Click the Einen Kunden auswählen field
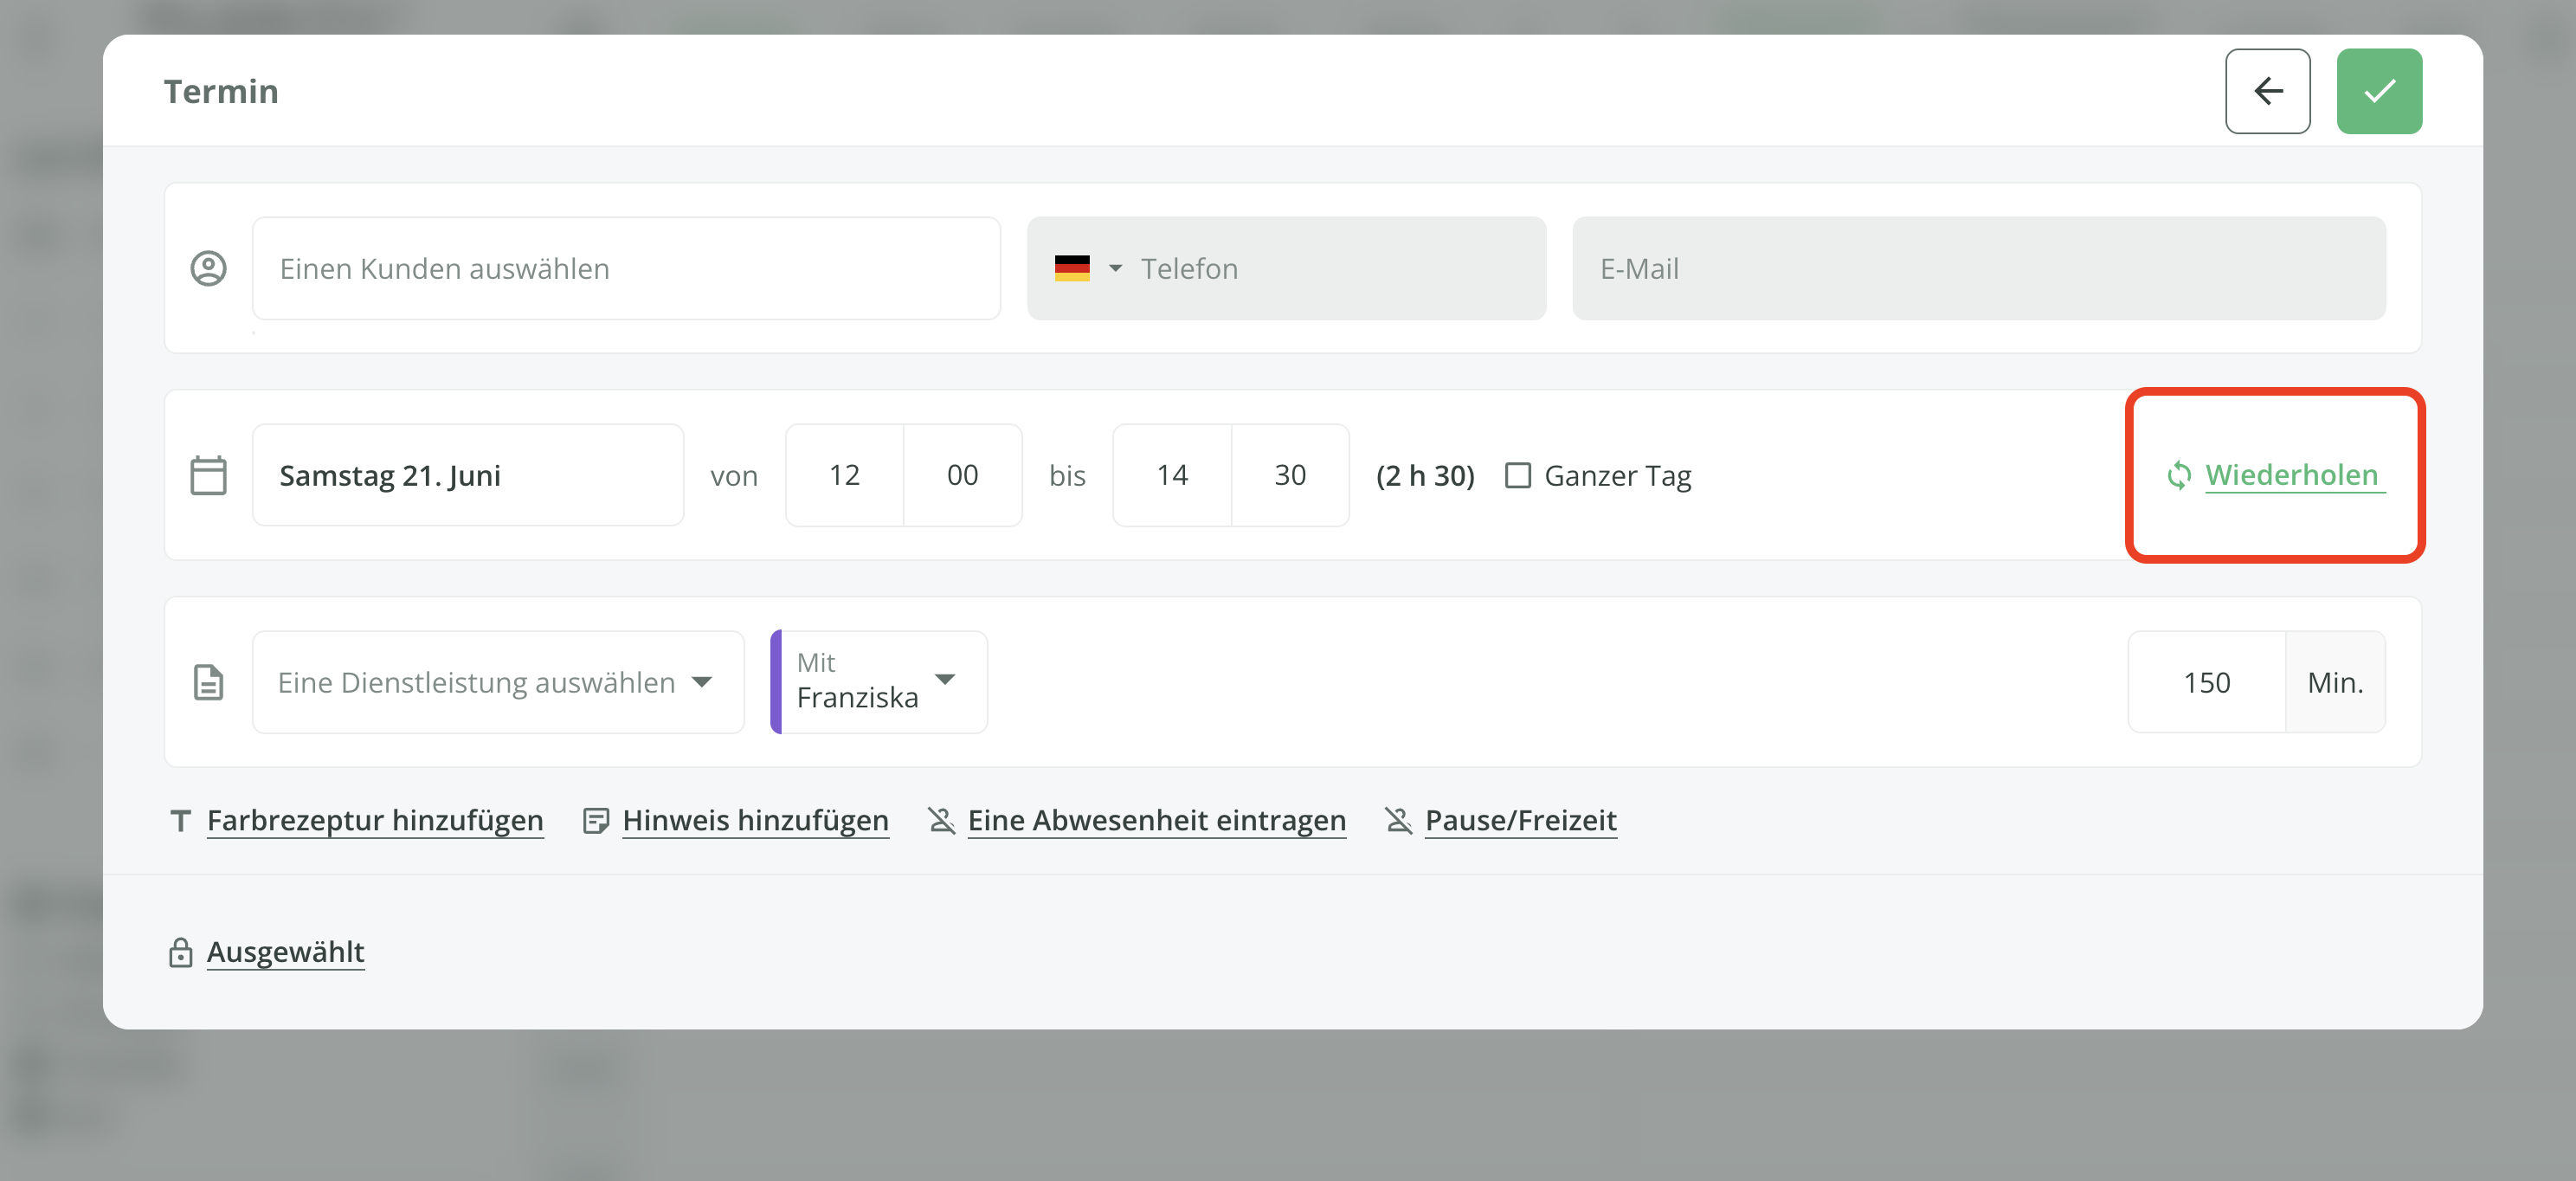 (x=626, y=268)
